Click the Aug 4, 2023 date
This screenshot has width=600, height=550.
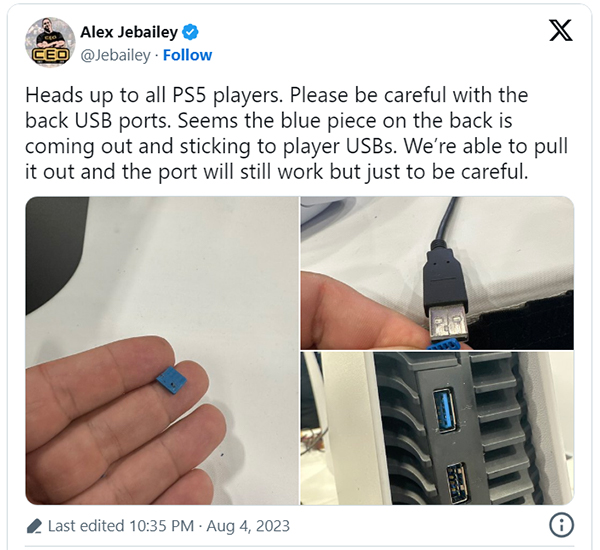click(x=248, y=526)
